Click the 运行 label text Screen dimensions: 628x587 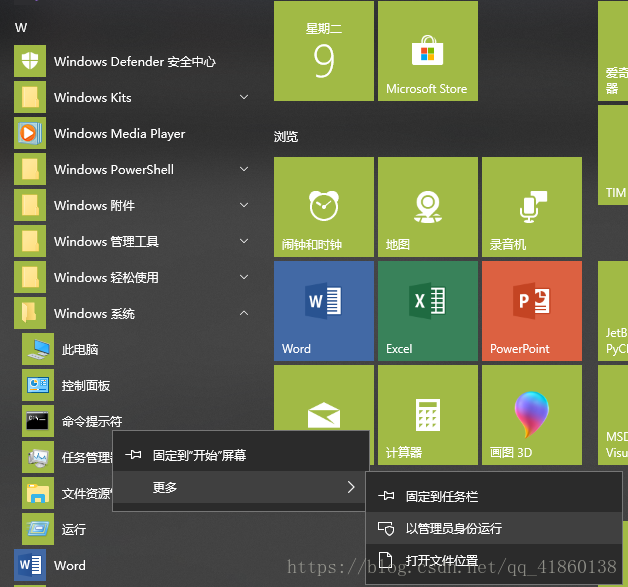pos(74,529)
